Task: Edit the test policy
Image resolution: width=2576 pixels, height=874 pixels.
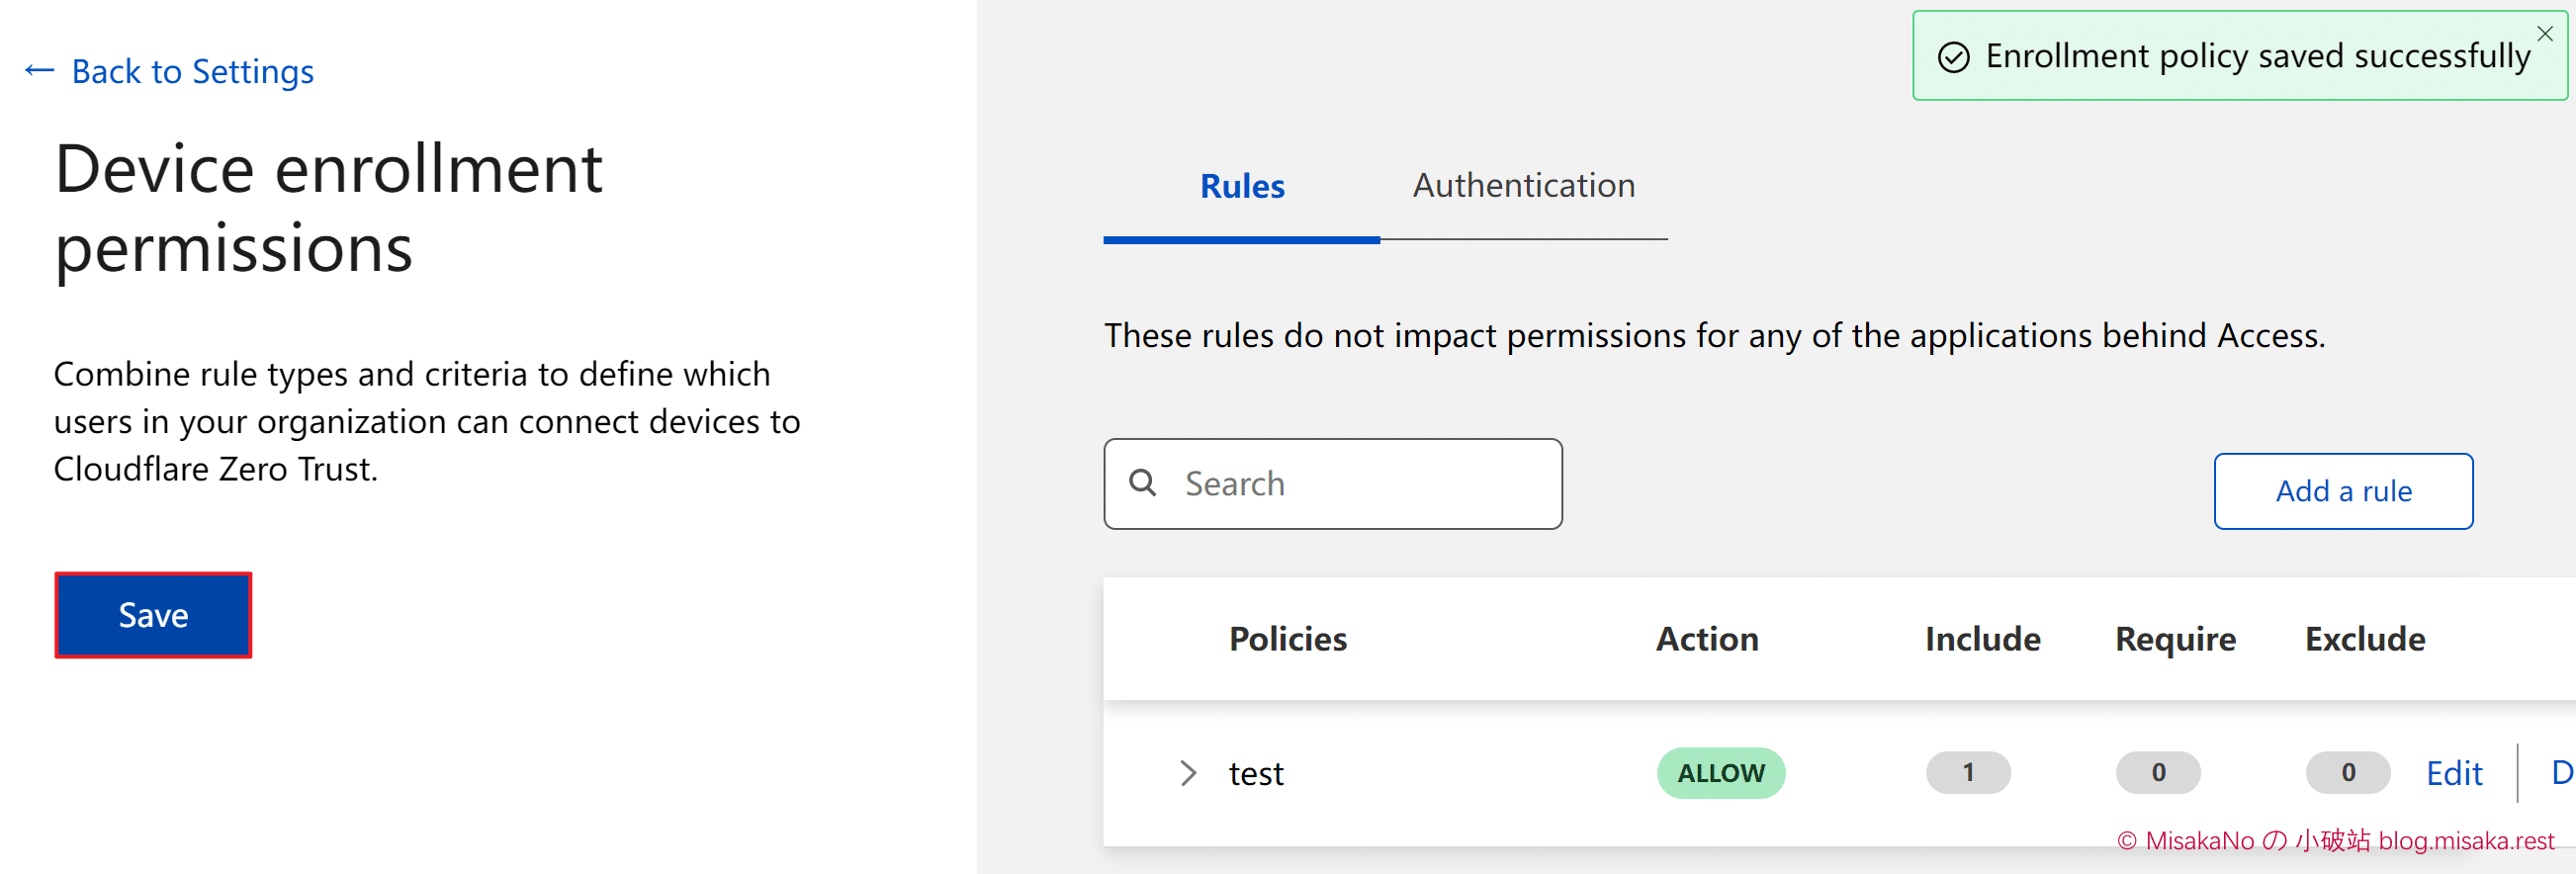Action: point(2454,773)
